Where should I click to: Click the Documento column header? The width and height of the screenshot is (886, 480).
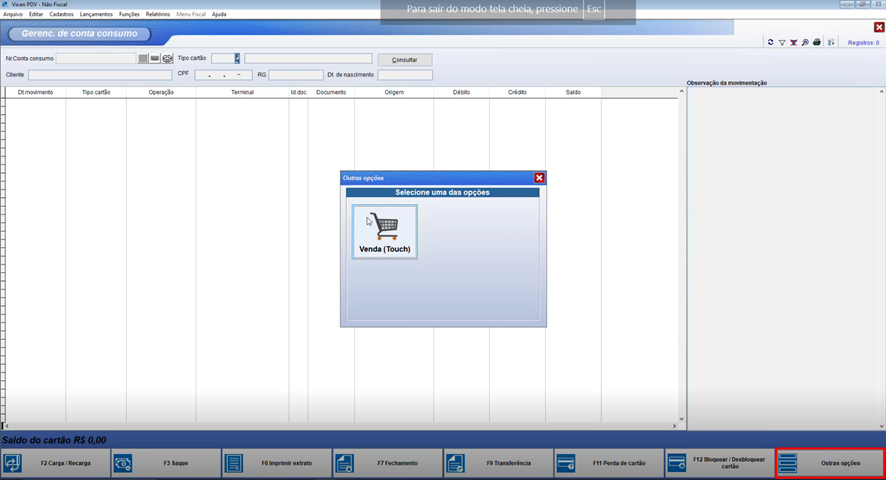coord(331,92)
